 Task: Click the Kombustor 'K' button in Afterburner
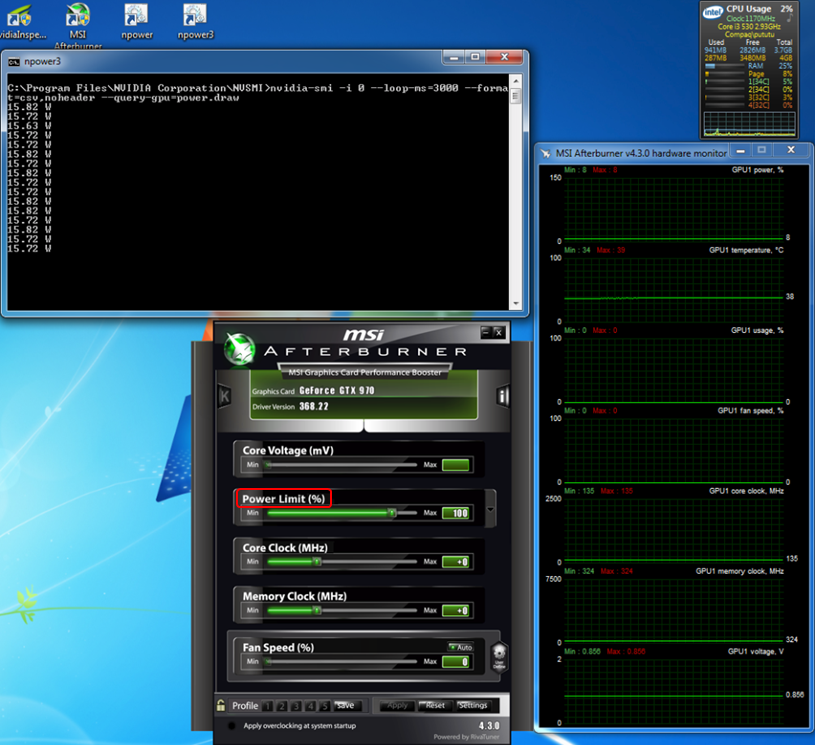224,396
